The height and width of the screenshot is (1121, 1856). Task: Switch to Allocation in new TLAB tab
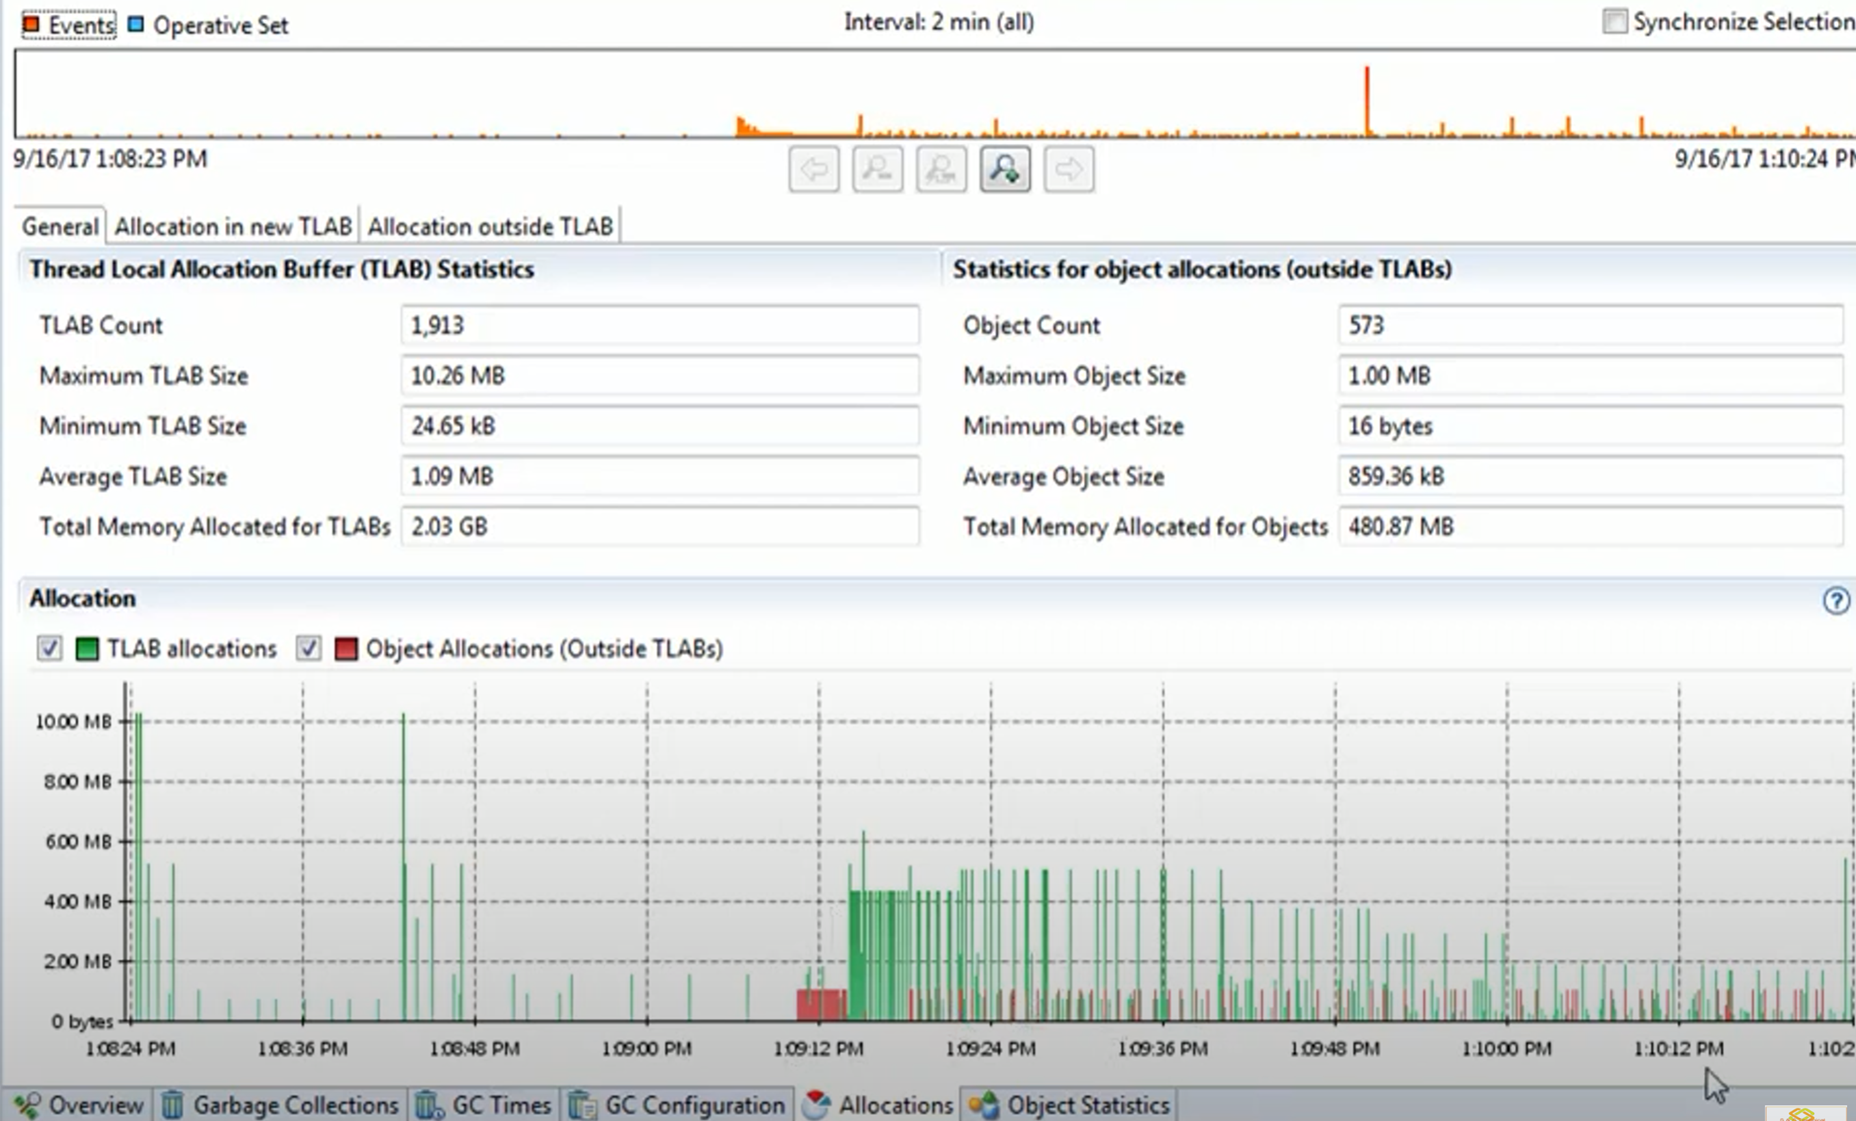(233, 227)
